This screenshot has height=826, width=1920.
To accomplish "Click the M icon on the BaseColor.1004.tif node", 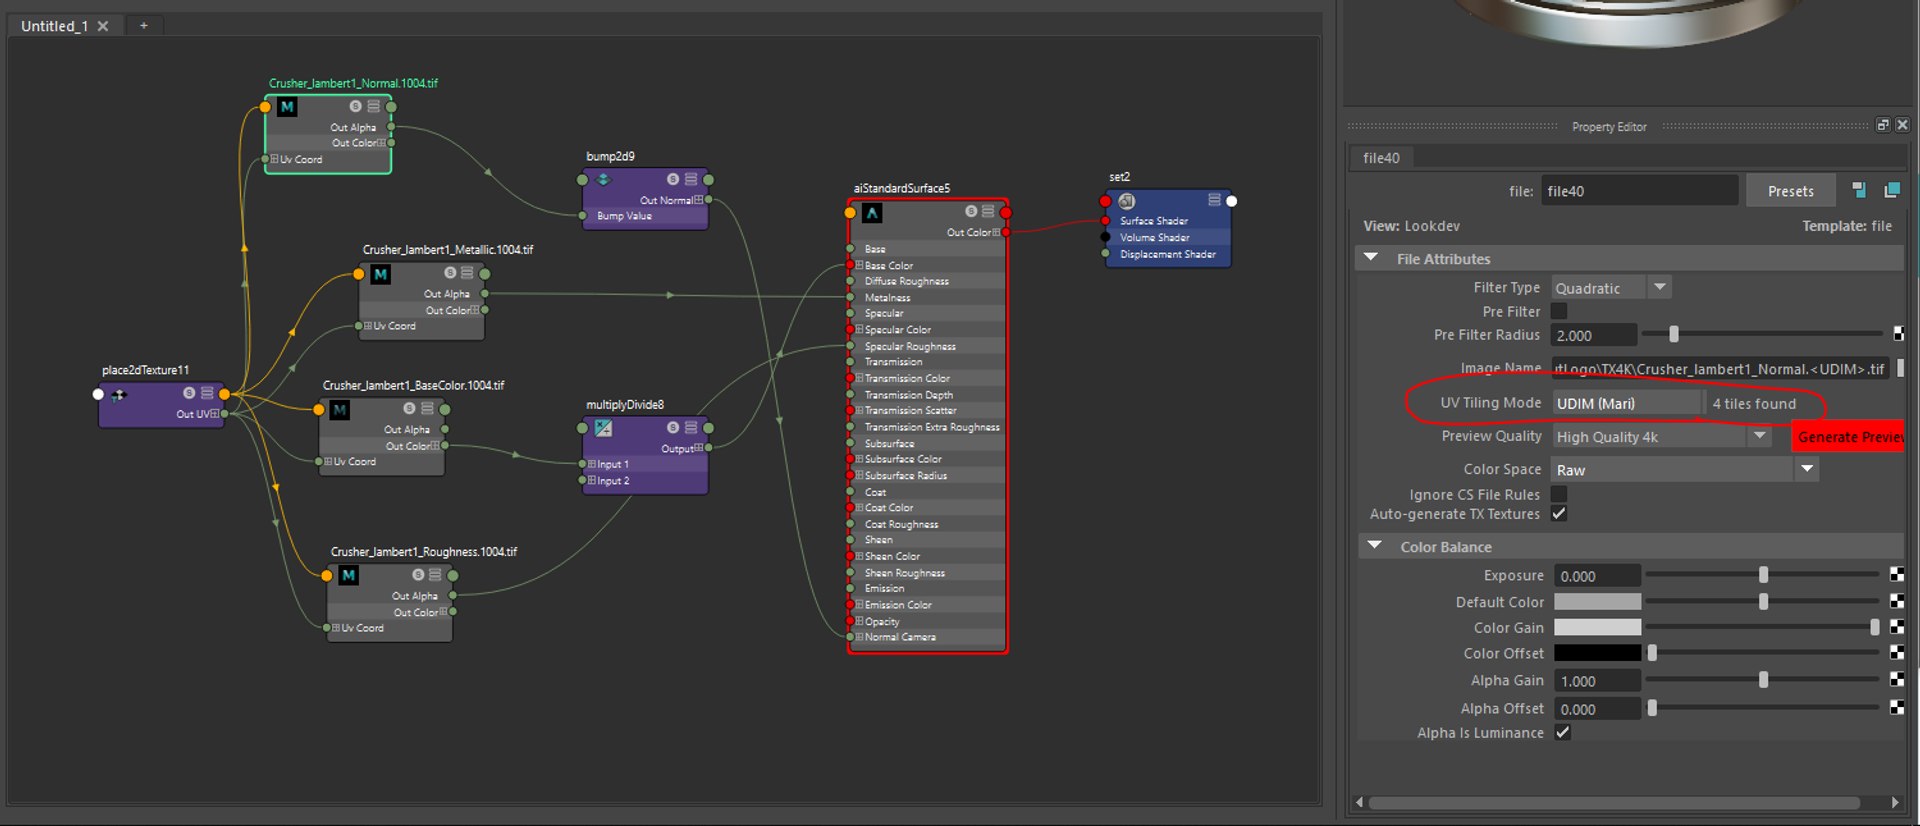I will point(340,410).
